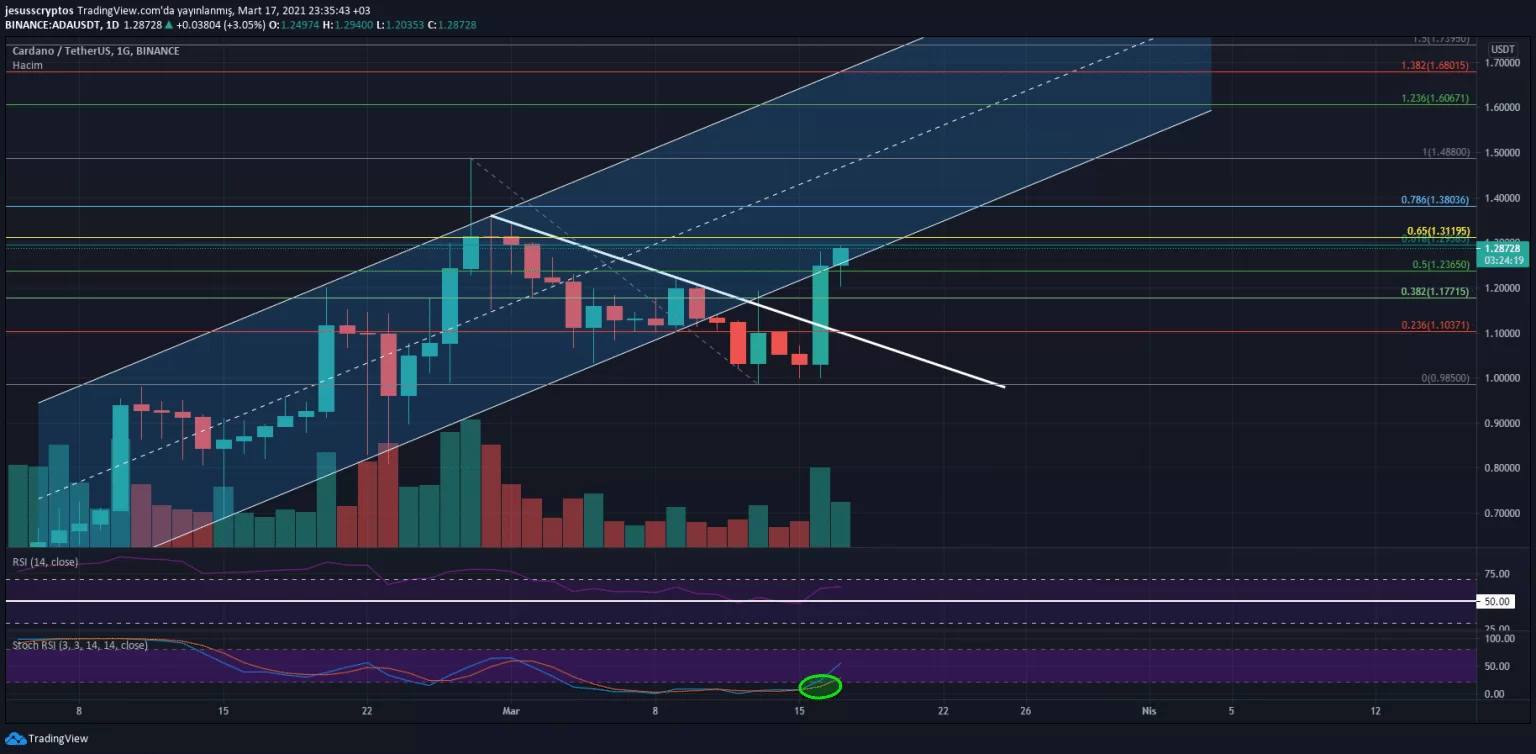Open the USDT currency selector
The height and width of the screenshot is (754, 1536).
(1502, 49)
